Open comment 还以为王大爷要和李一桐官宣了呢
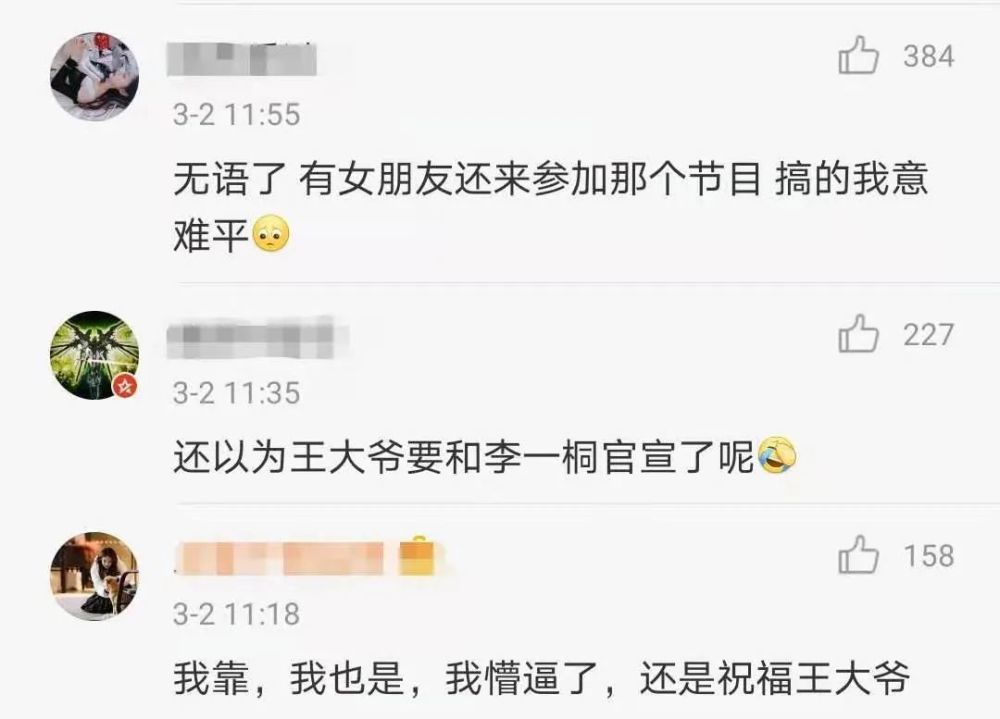 tap(485, 456)
